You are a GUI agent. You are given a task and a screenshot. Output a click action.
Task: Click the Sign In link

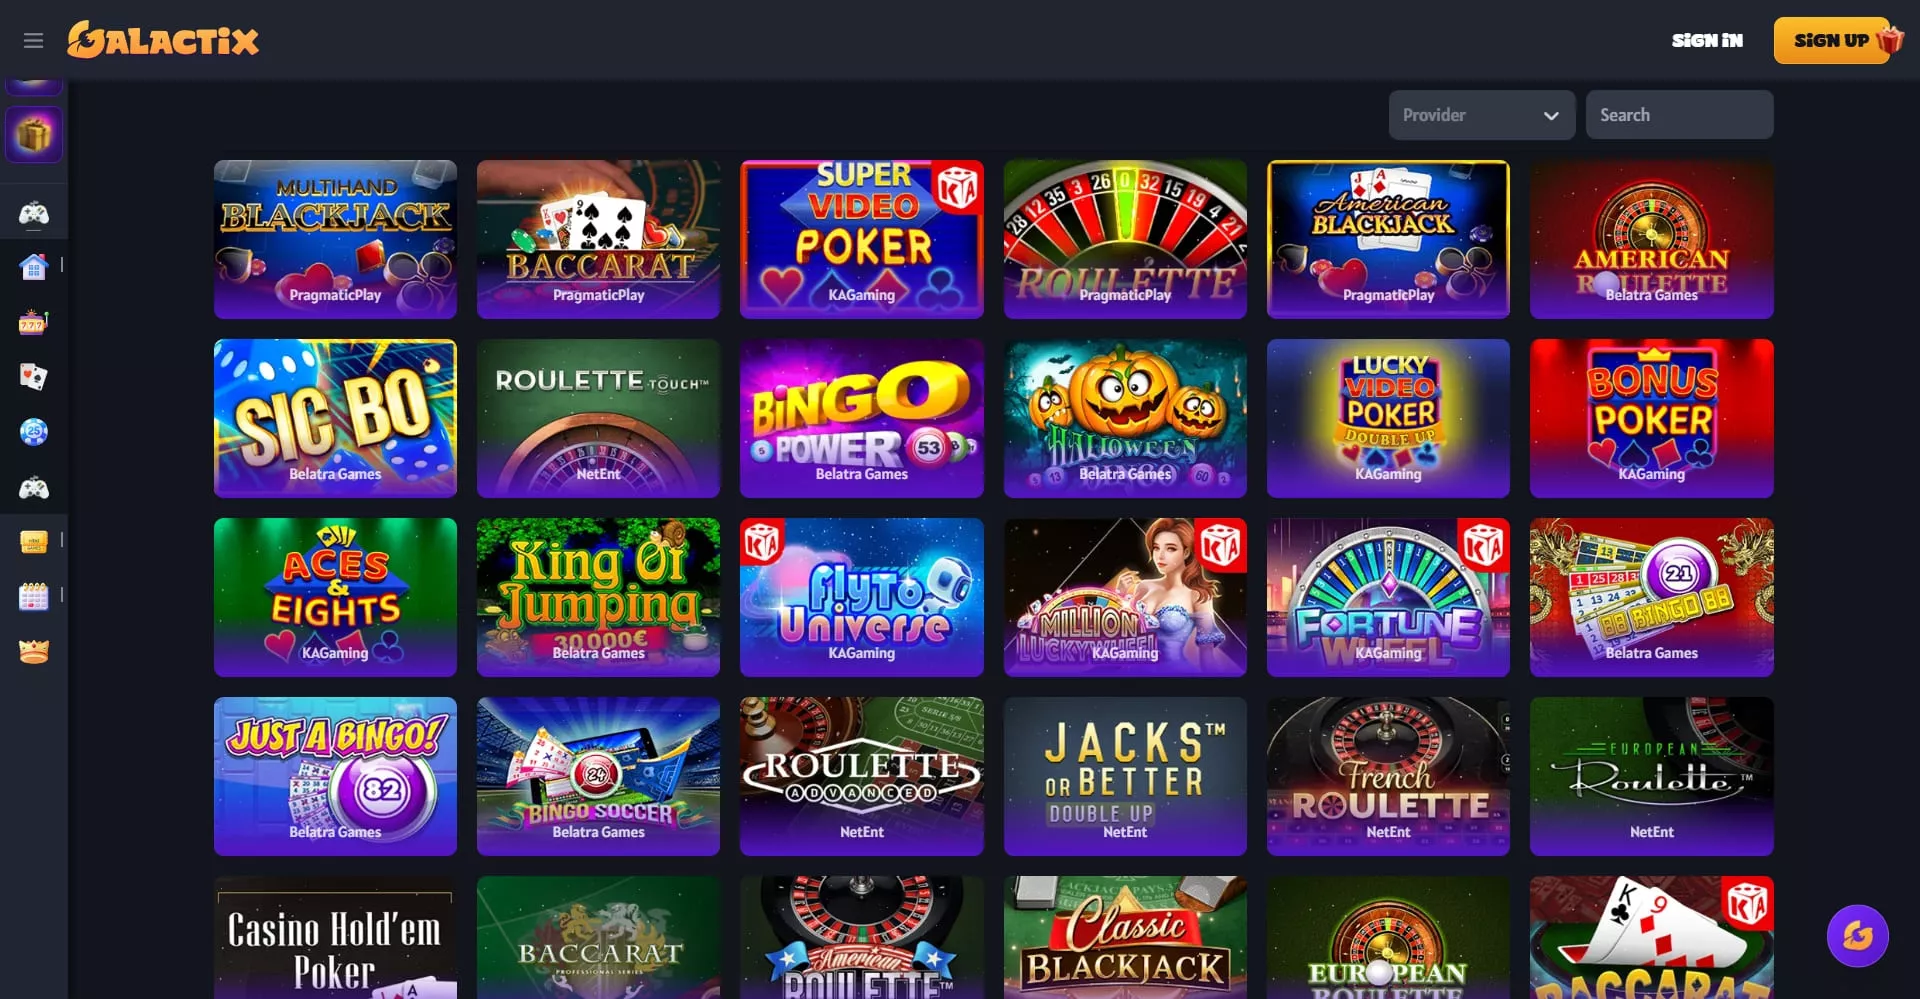point(1707,41)
